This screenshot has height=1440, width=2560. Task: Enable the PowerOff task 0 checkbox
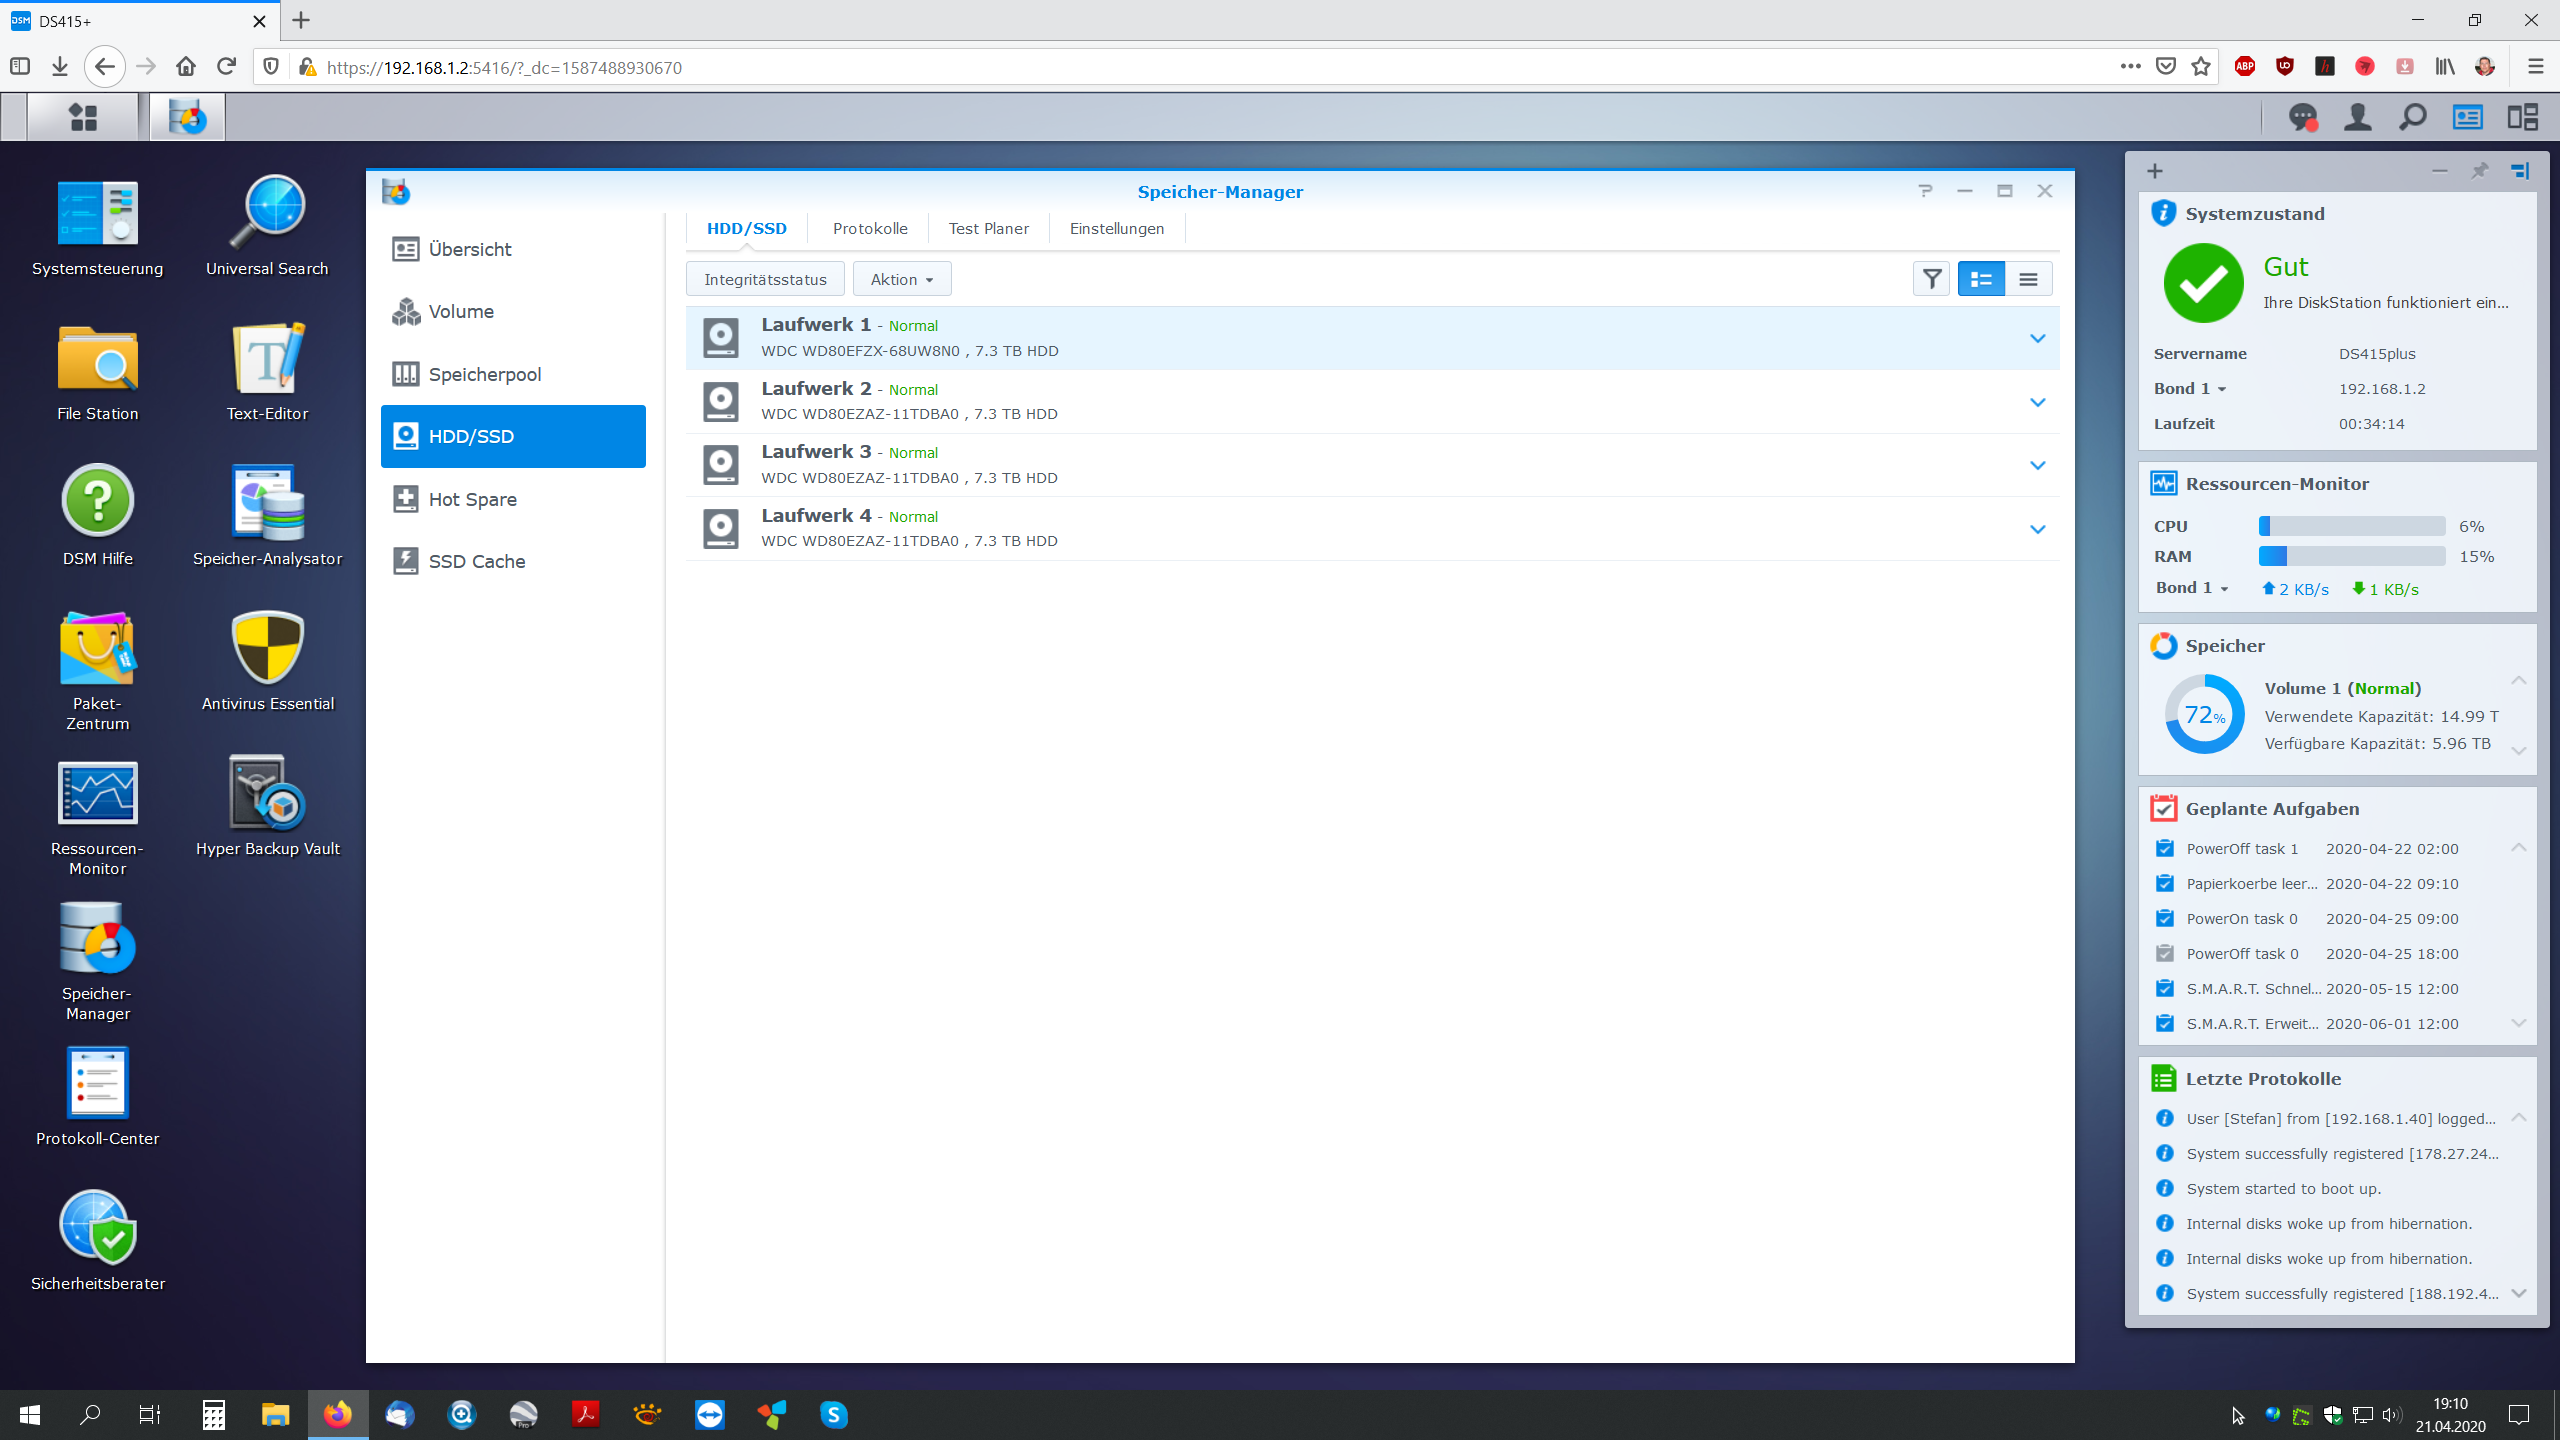[x=2165, y=954]
